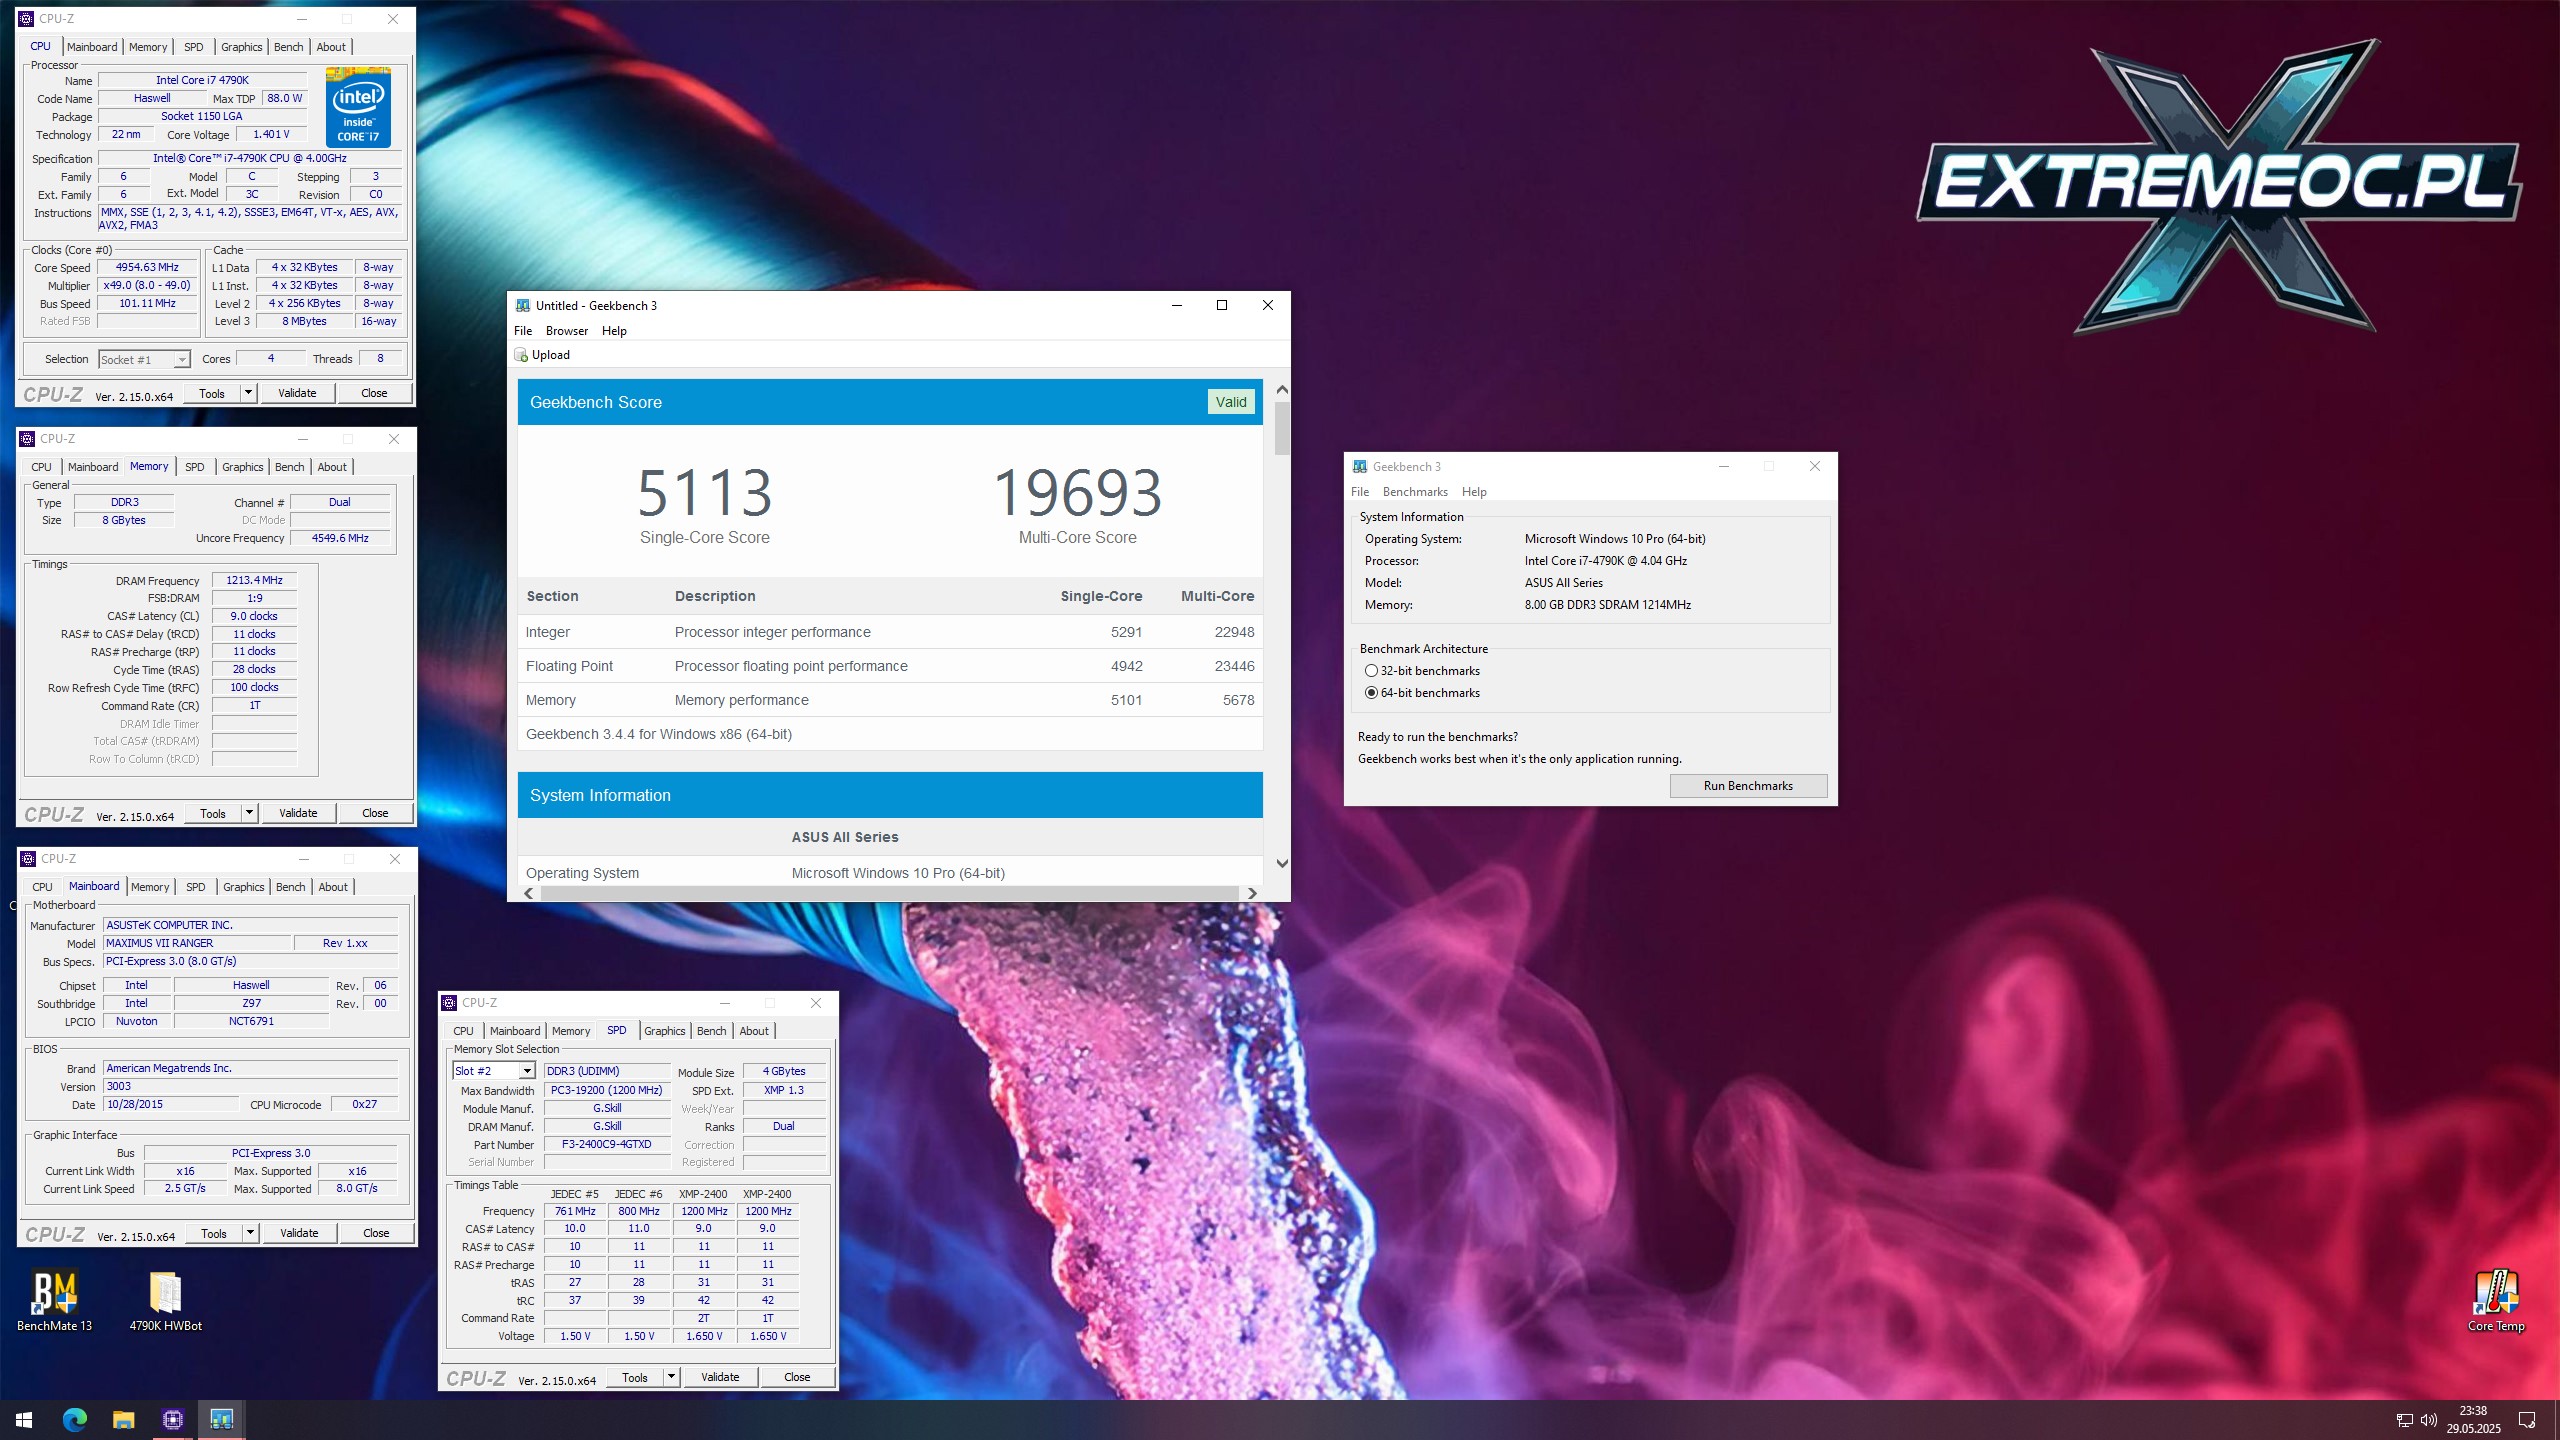Switch to CPU-Z taskbar icon

click(172, 1419)
